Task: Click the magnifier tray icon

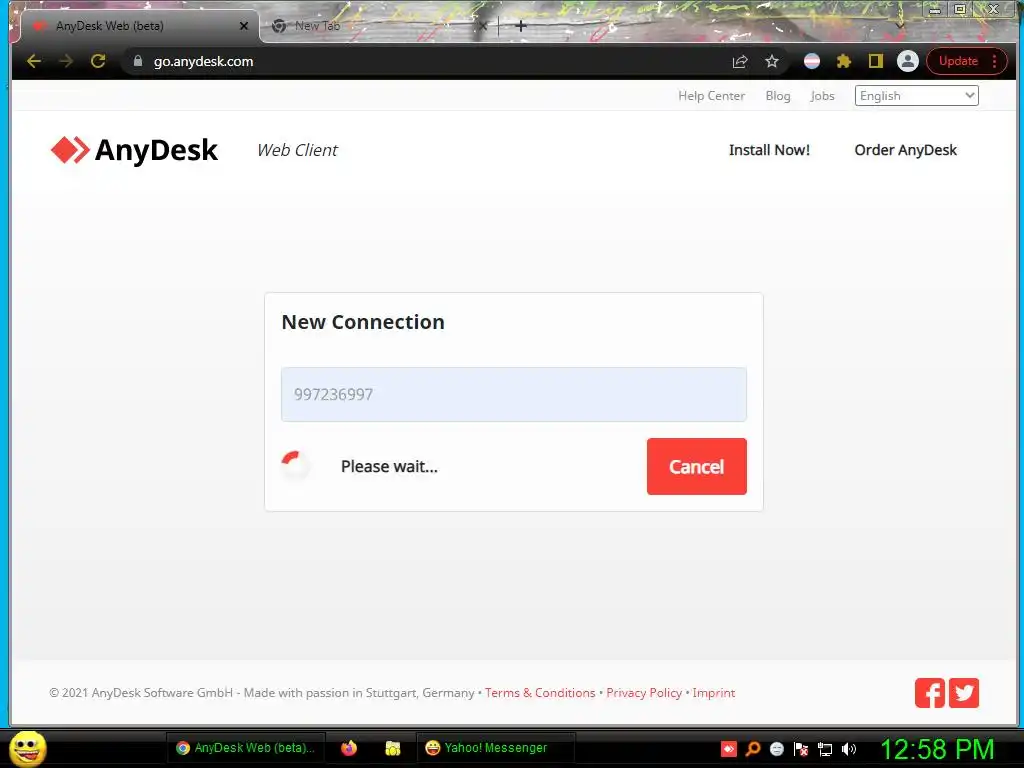Action: [753, 749]
